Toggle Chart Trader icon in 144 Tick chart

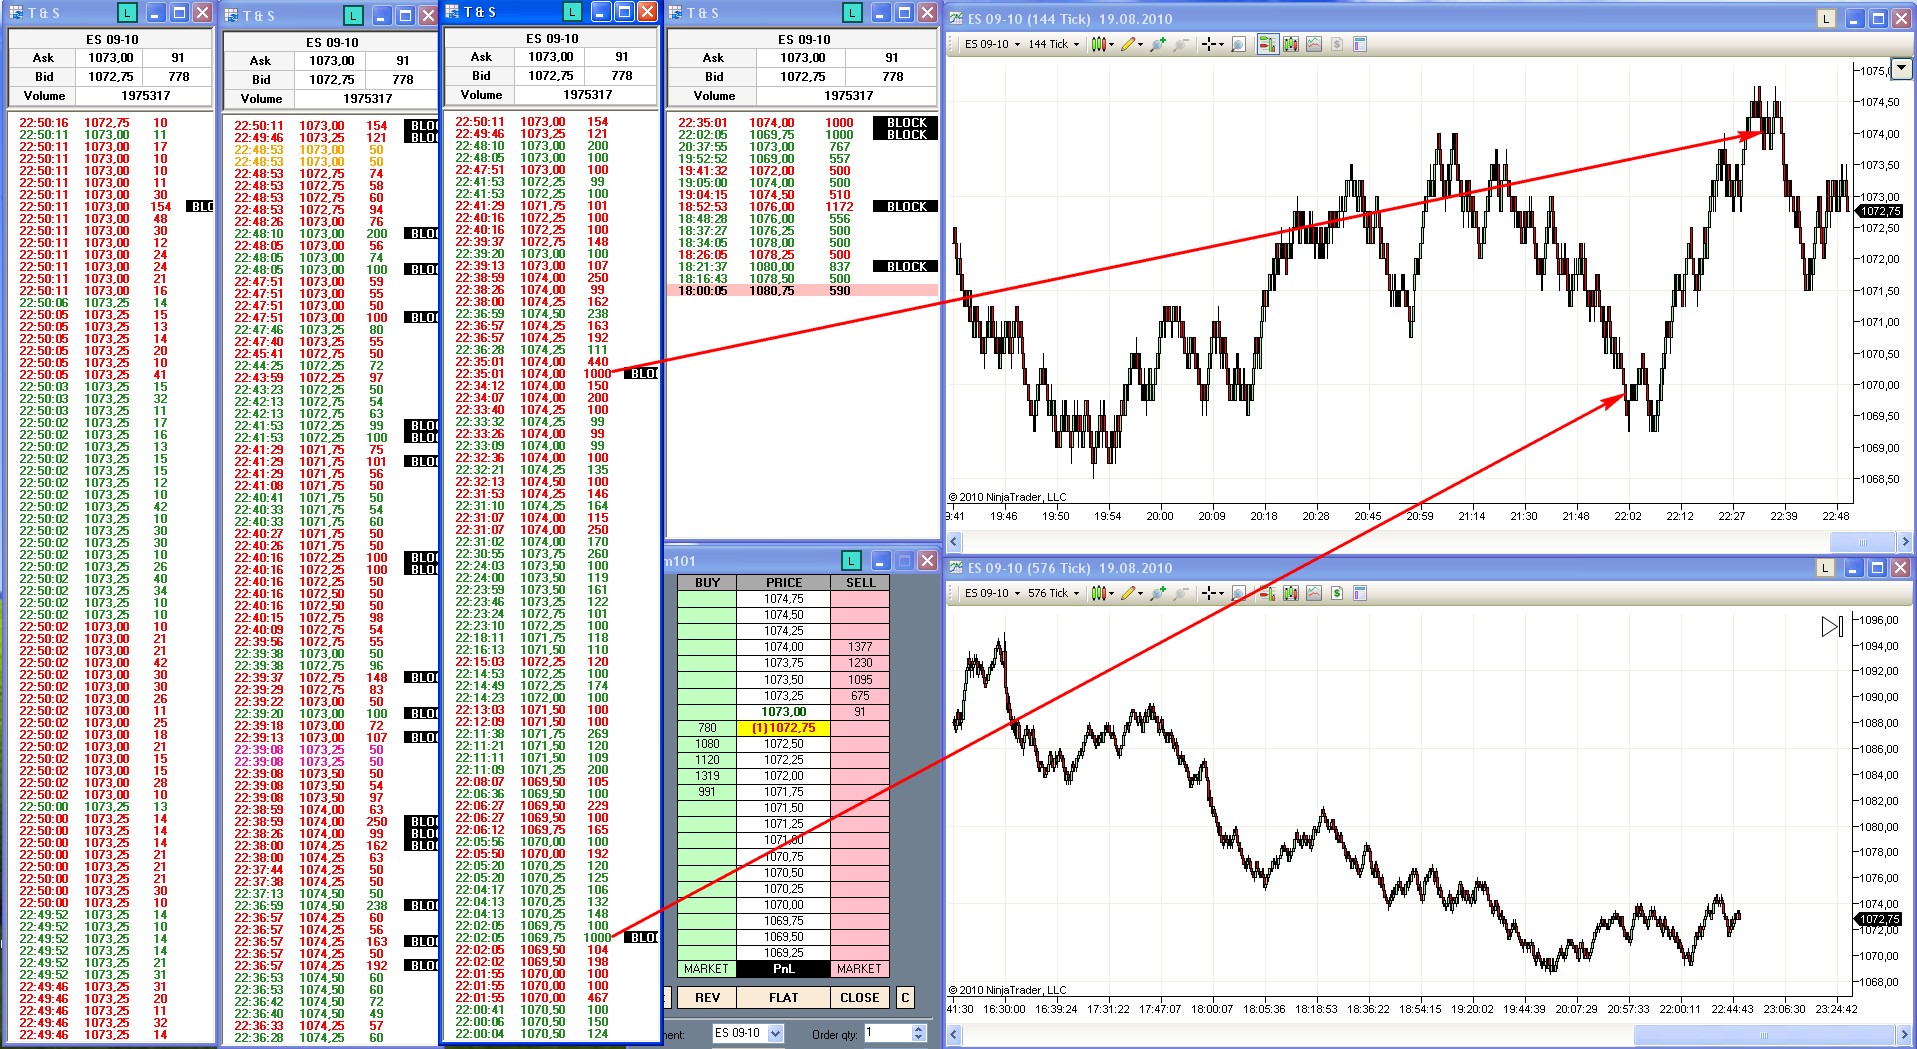[1267, 44]
